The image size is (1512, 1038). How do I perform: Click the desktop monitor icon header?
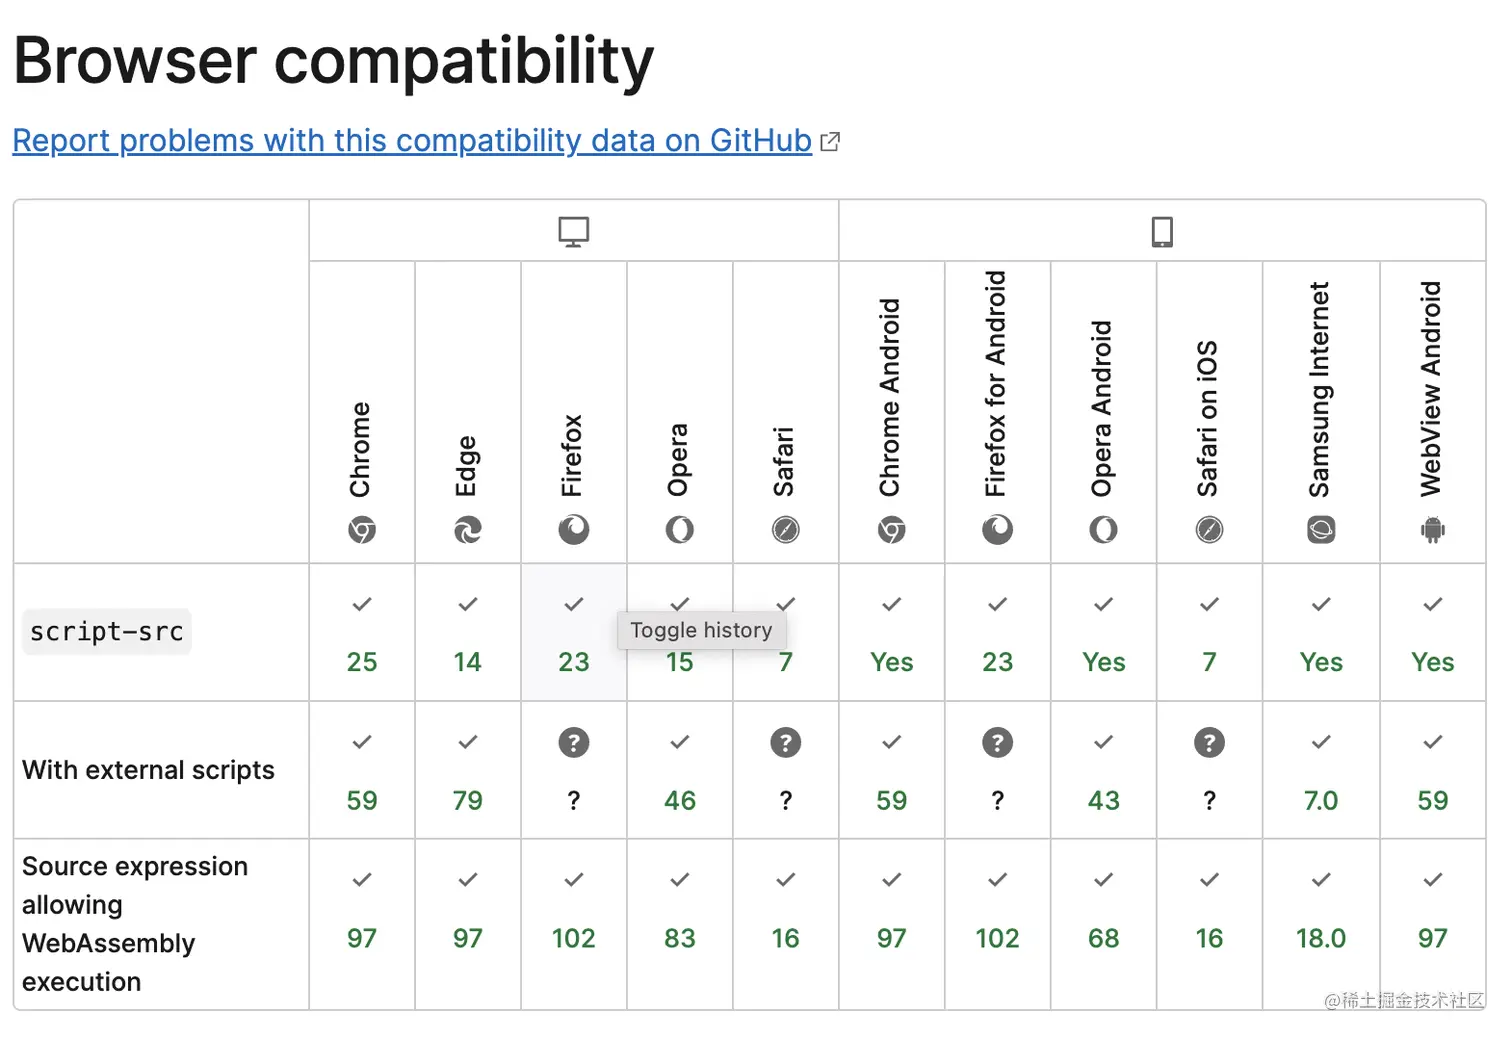(573, 232)
